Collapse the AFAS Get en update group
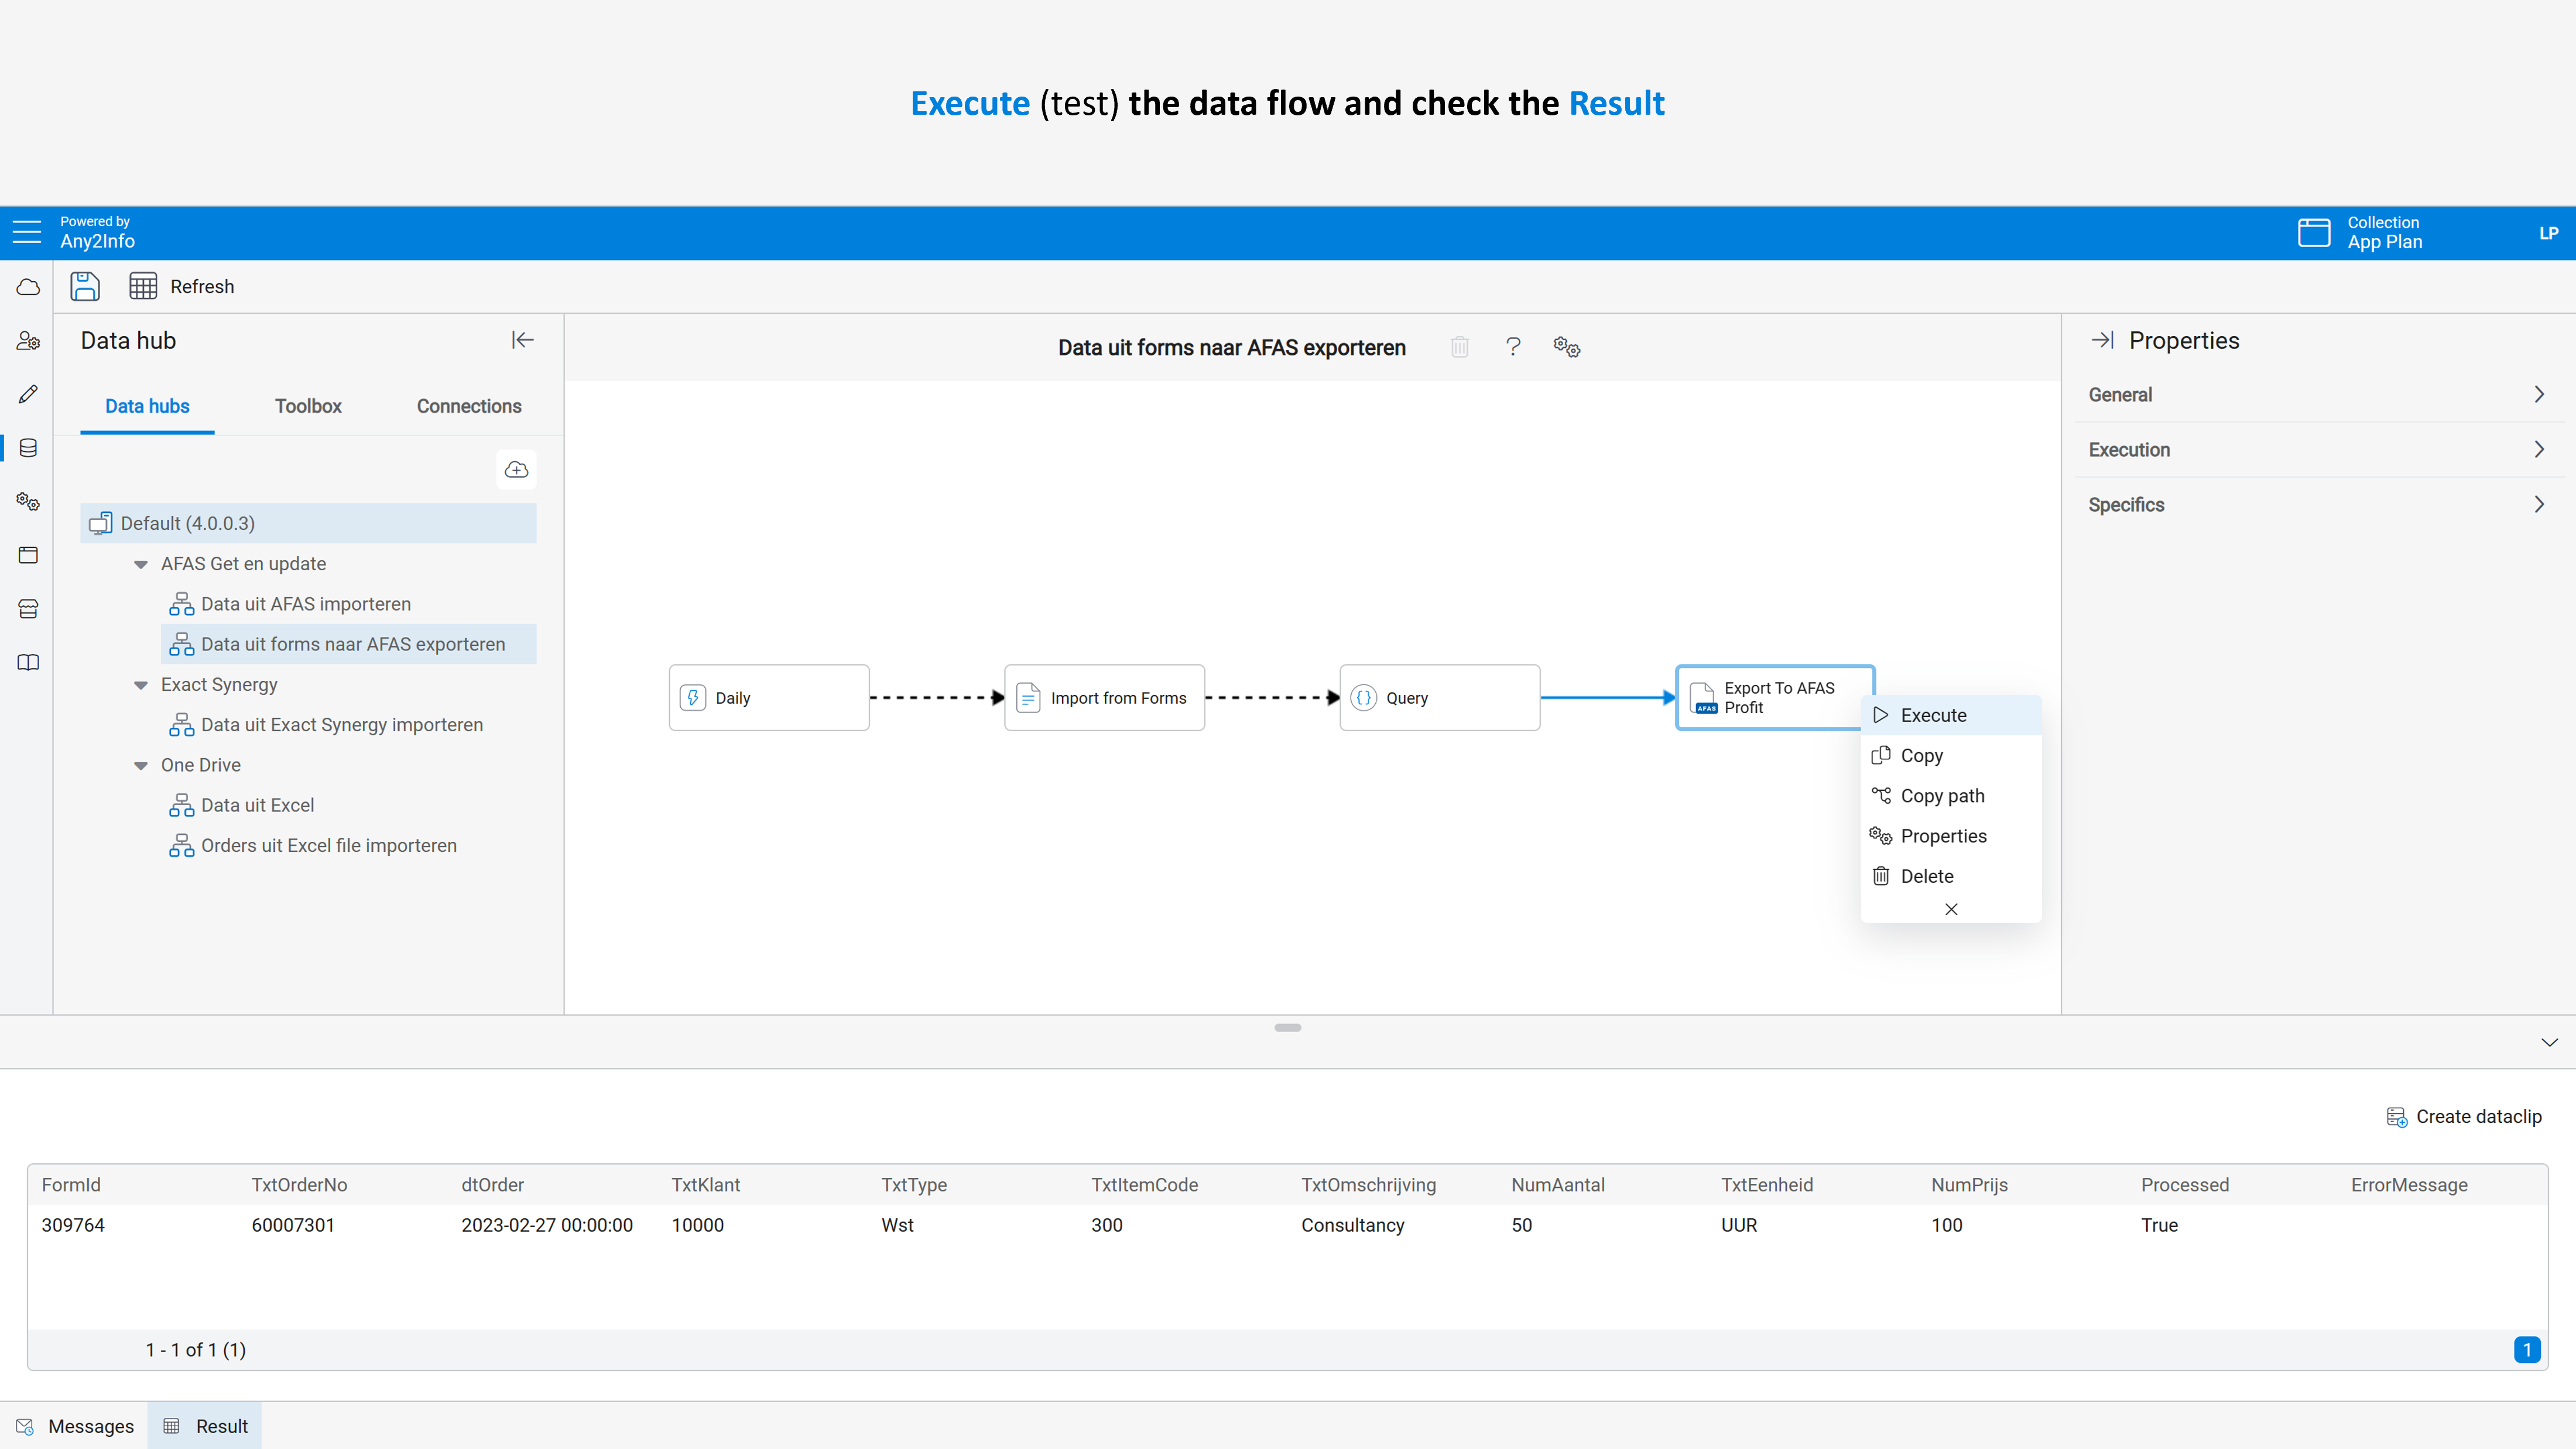Image resolution: width=2576 pixels, height=1449 pixels. [141, 564]
